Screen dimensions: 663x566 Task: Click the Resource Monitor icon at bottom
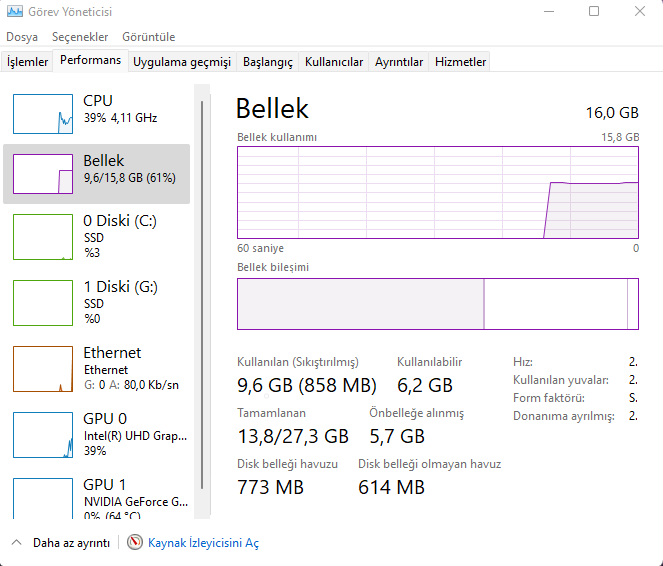pos(135,542)
